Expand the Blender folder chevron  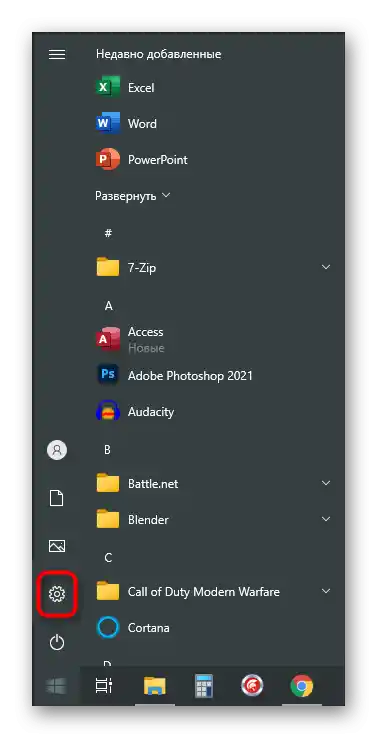[x=326, y=519]
